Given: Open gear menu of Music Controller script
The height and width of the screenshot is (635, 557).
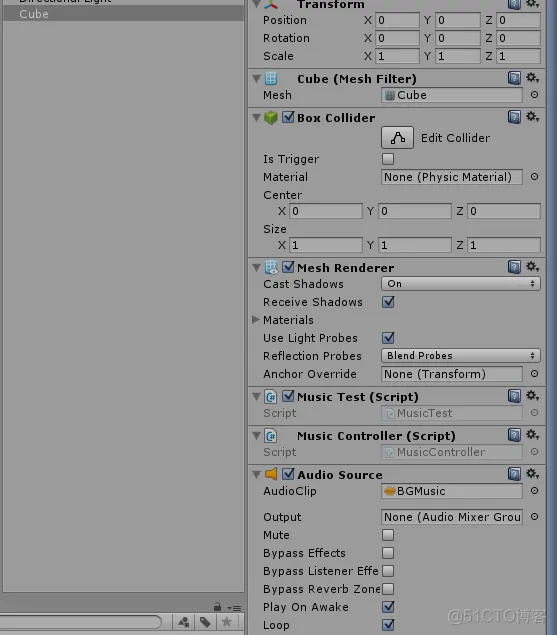Looking at the screenshot, I should pos(532,435).
